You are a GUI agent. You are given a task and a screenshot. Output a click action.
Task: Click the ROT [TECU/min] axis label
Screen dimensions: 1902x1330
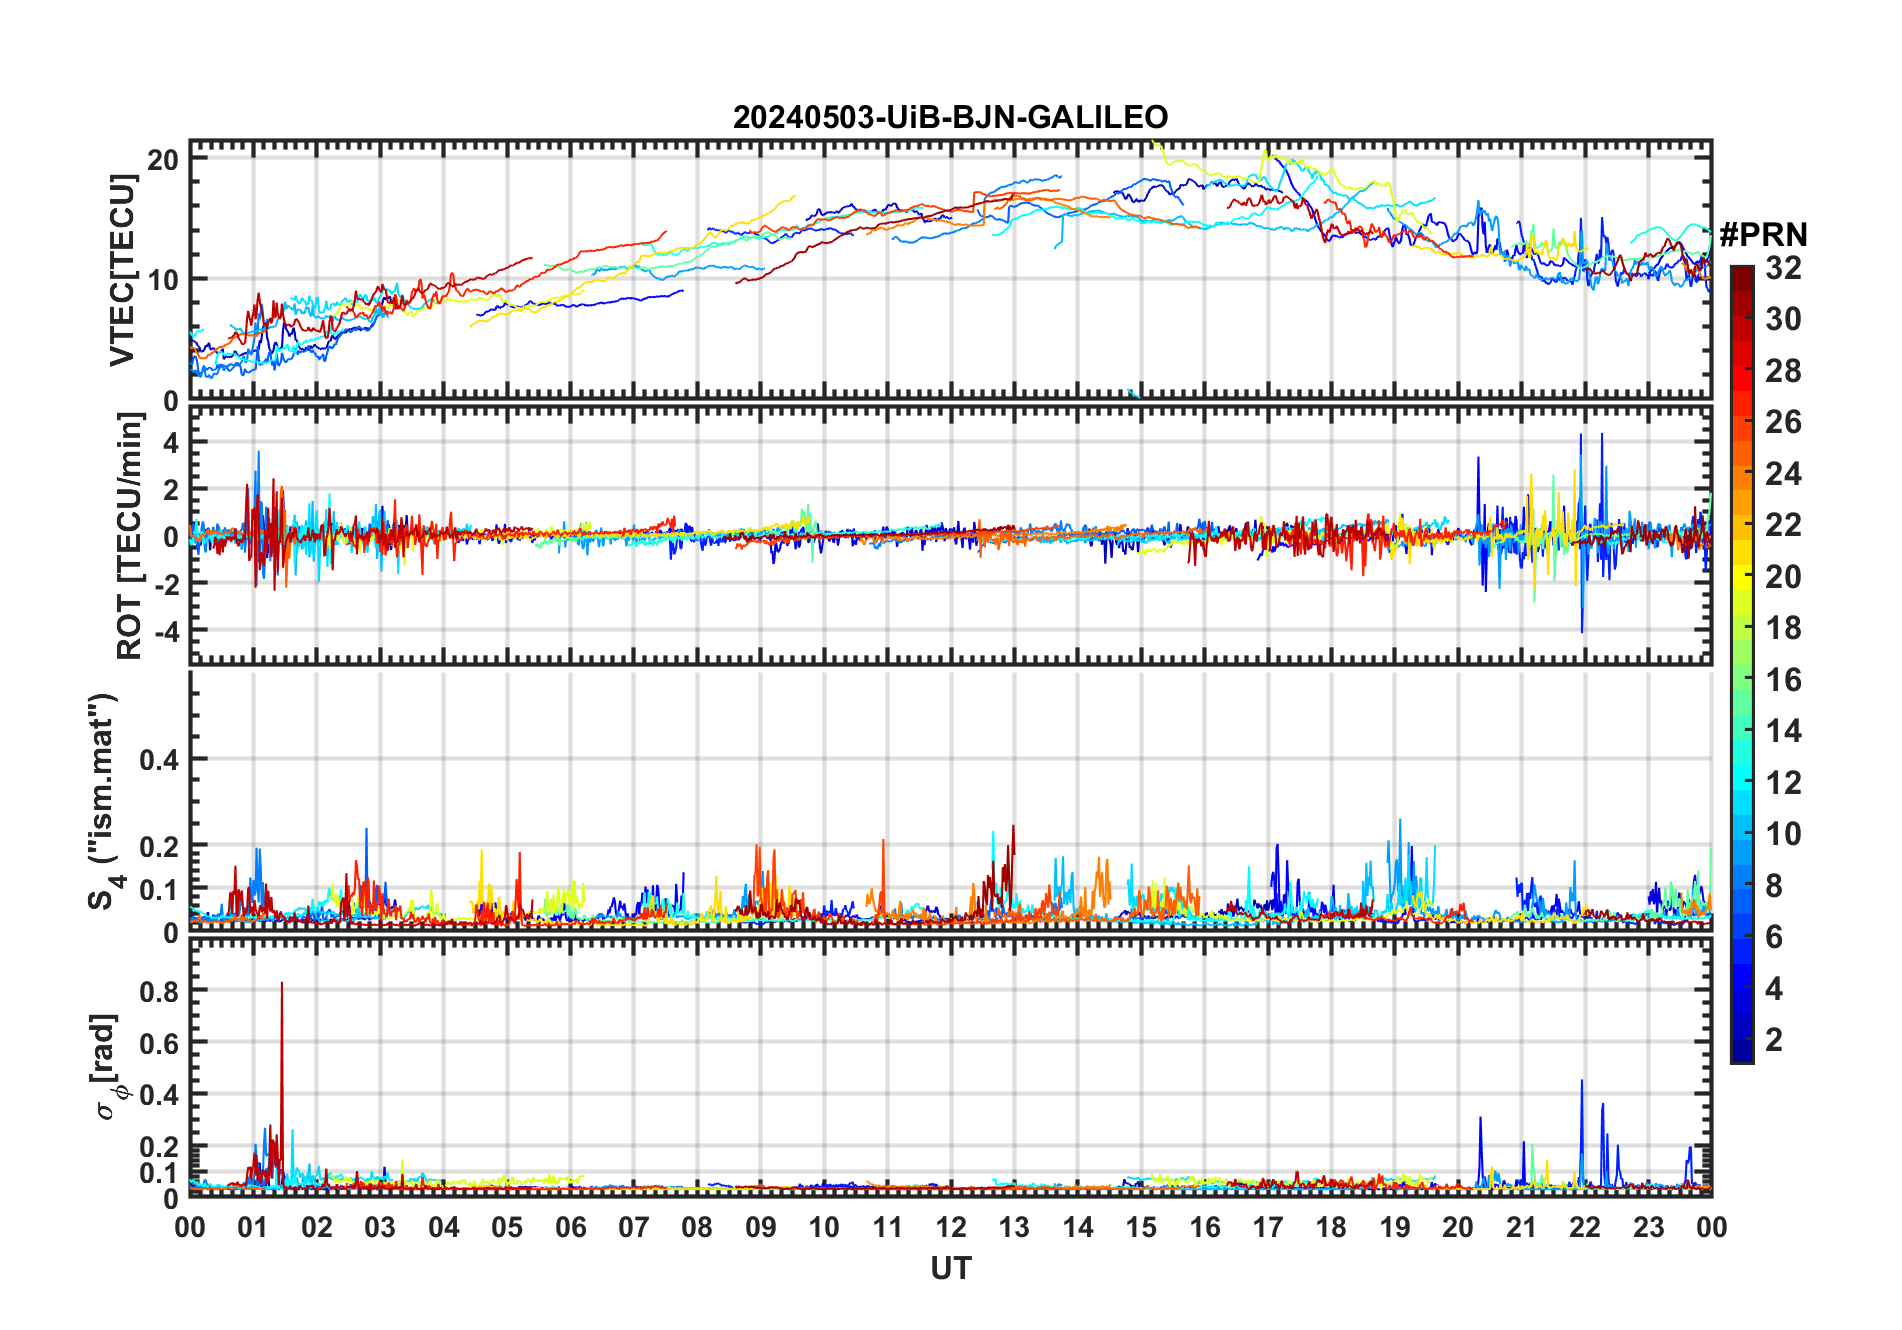(x=130, y=536)
